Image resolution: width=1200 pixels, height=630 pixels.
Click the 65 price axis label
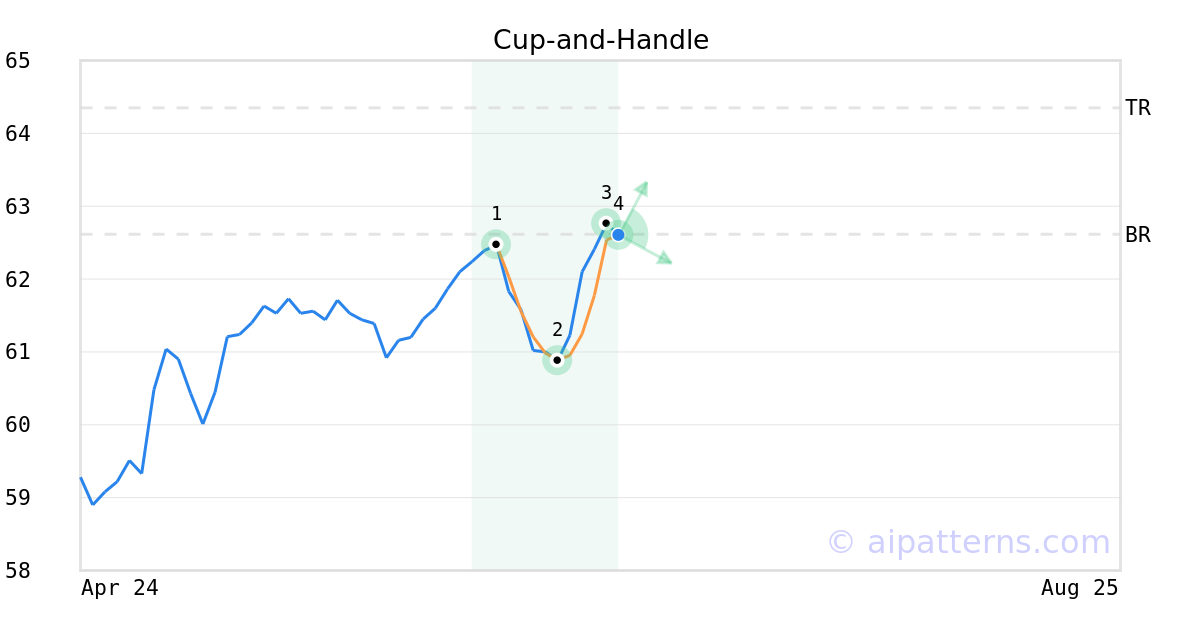[18, 61]
